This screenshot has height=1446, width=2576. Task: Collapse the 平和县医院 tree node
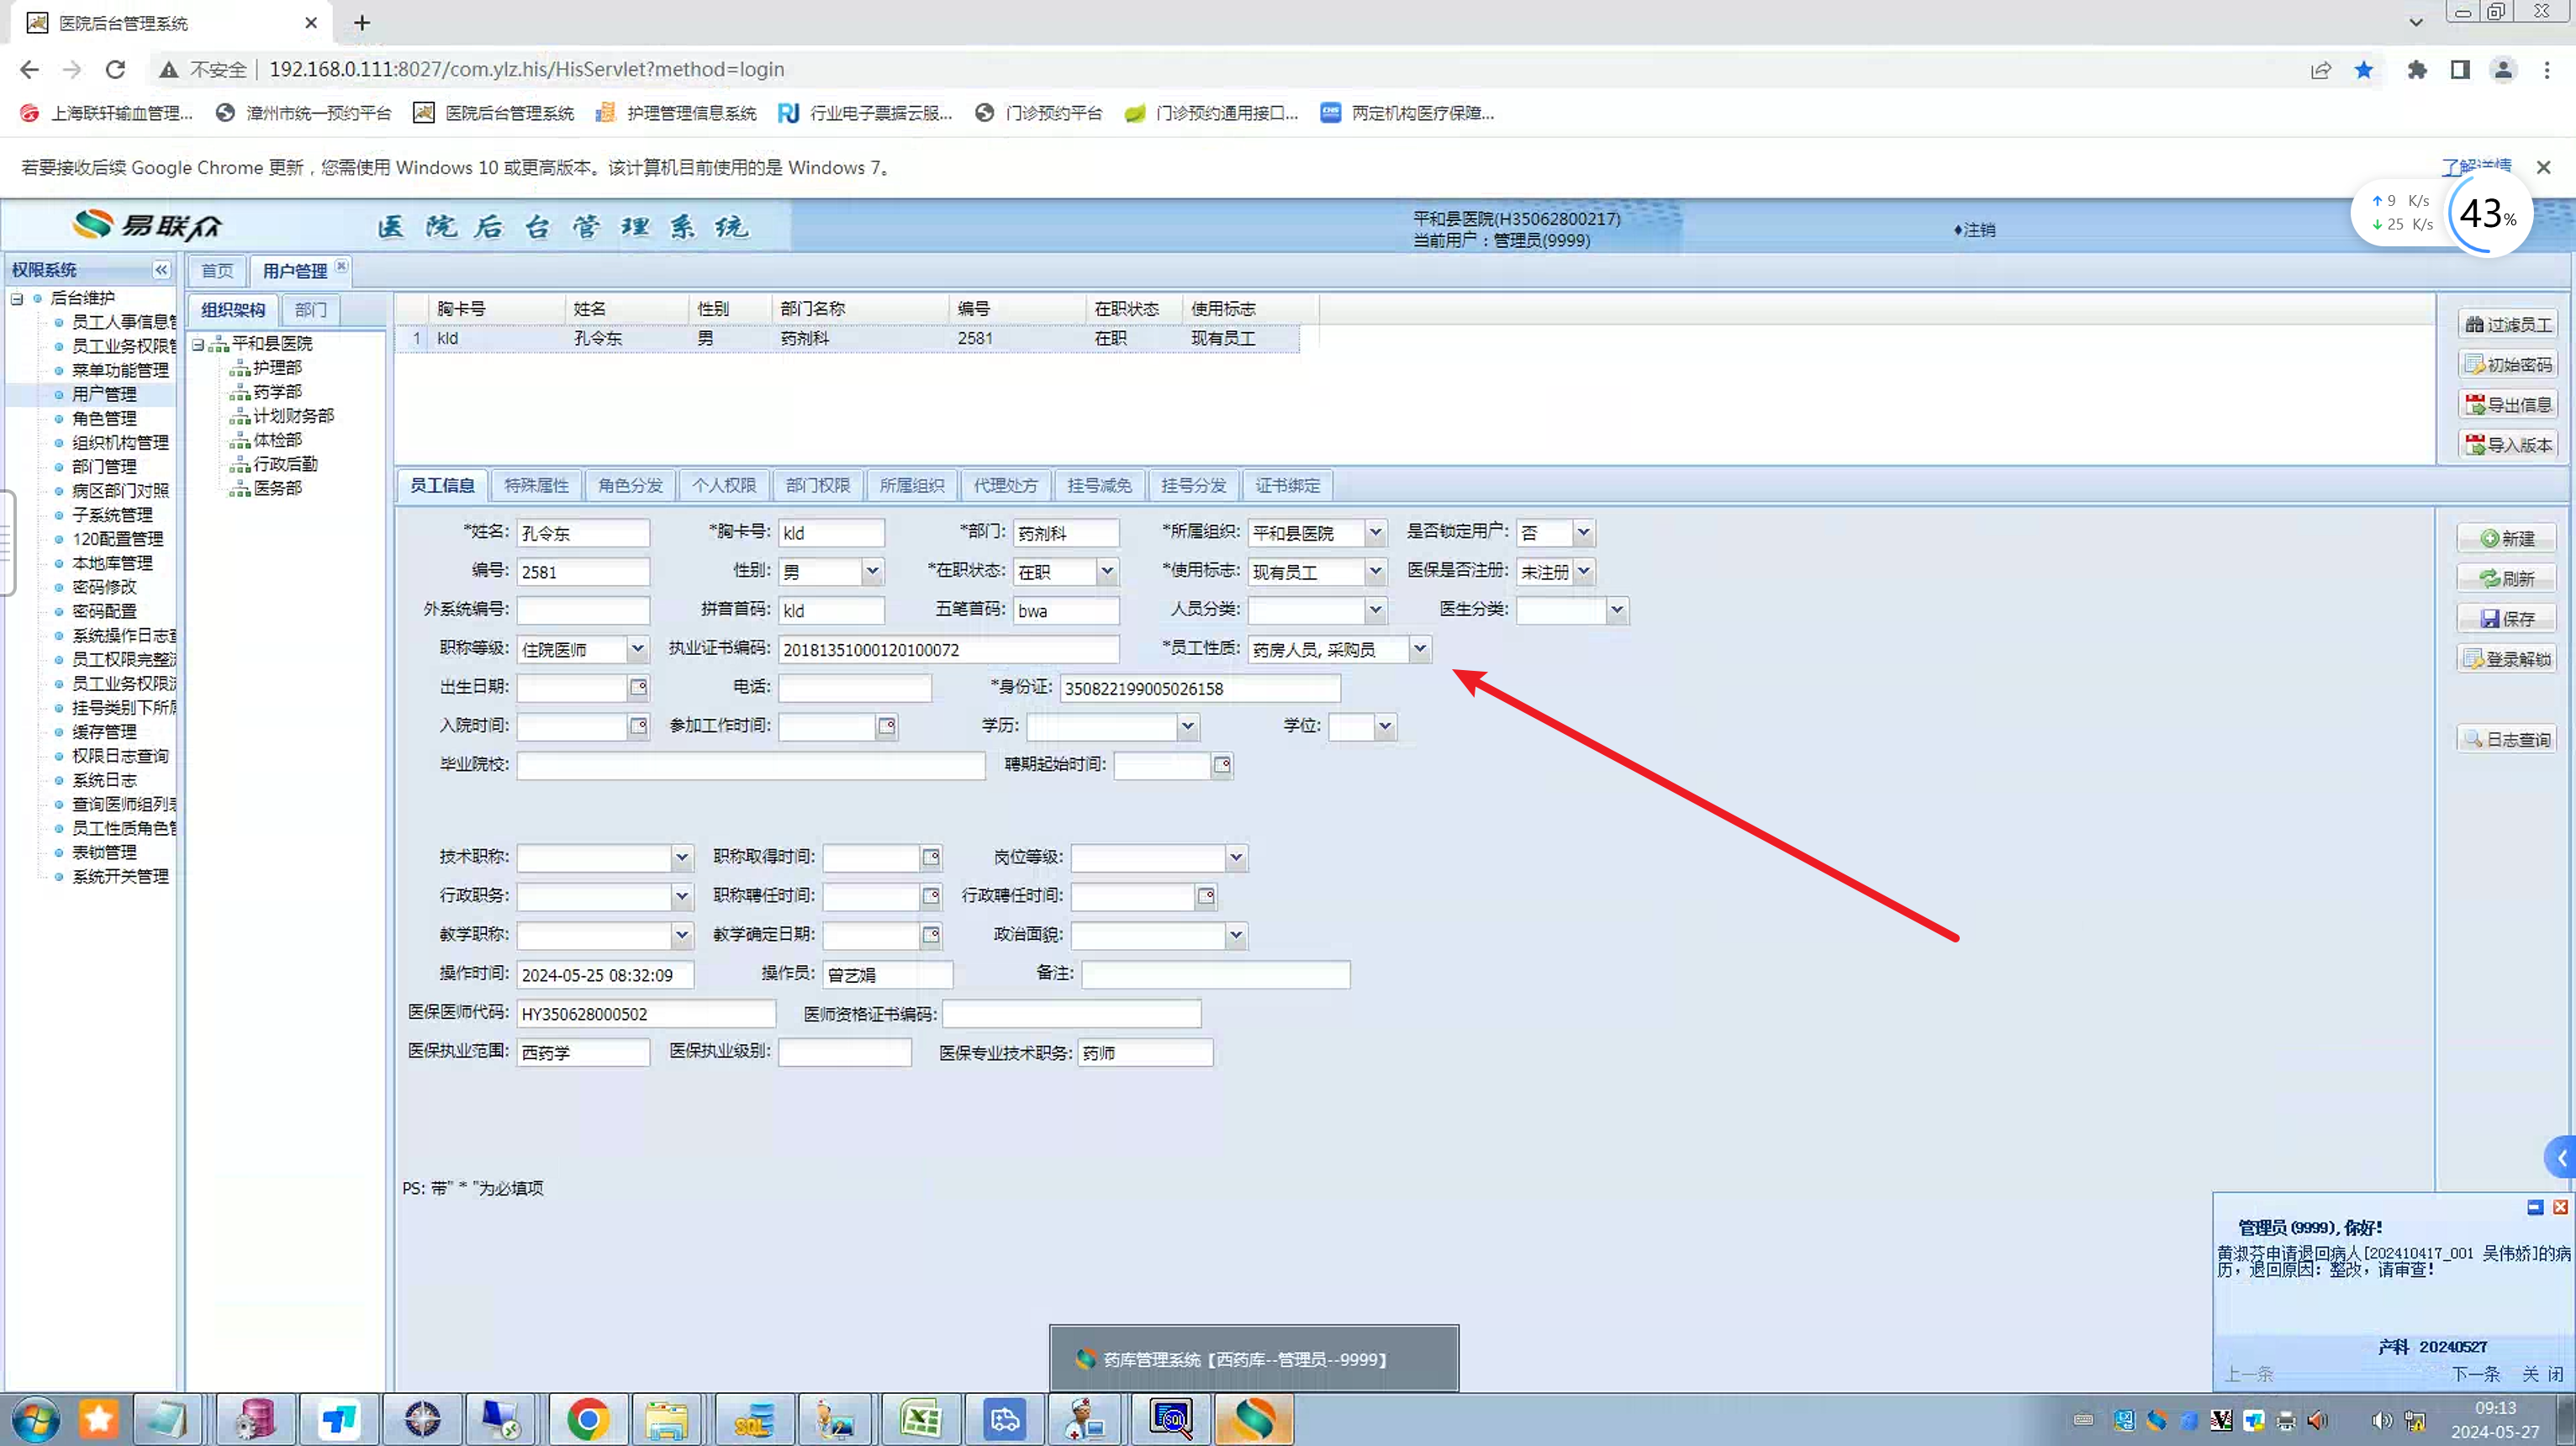pyautogui.click(x=198, y=344)
